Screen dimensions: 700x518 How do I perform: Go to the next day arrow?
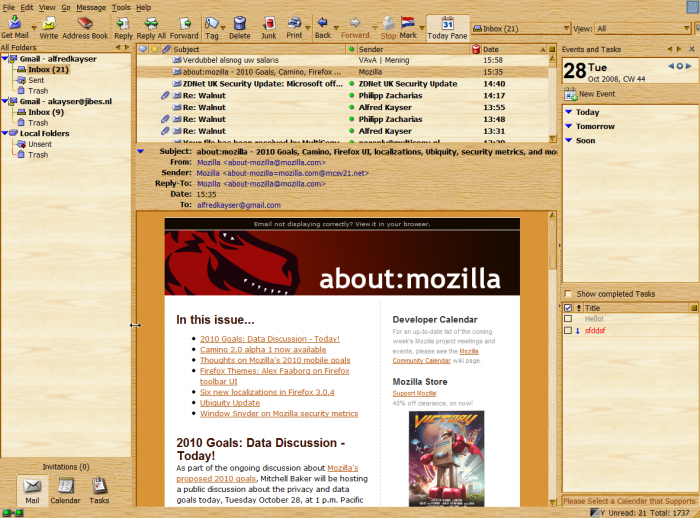click(x=689, y=66)
